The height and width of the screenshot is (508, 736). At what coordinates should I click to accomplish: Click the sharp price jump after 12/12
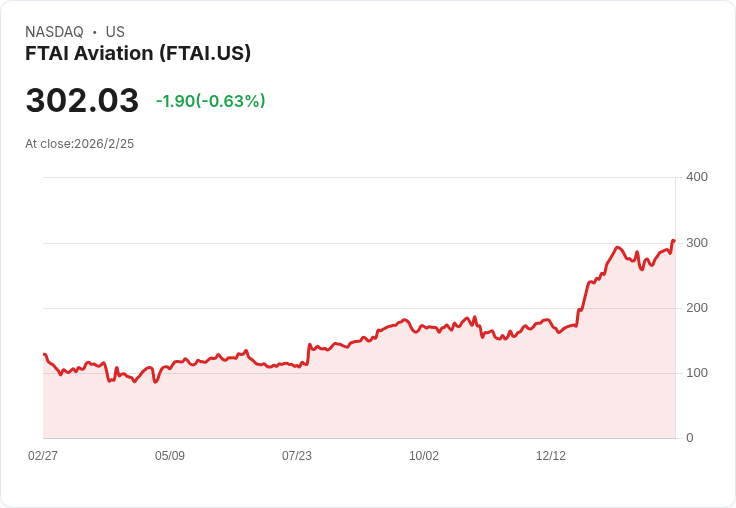[583, 296]
